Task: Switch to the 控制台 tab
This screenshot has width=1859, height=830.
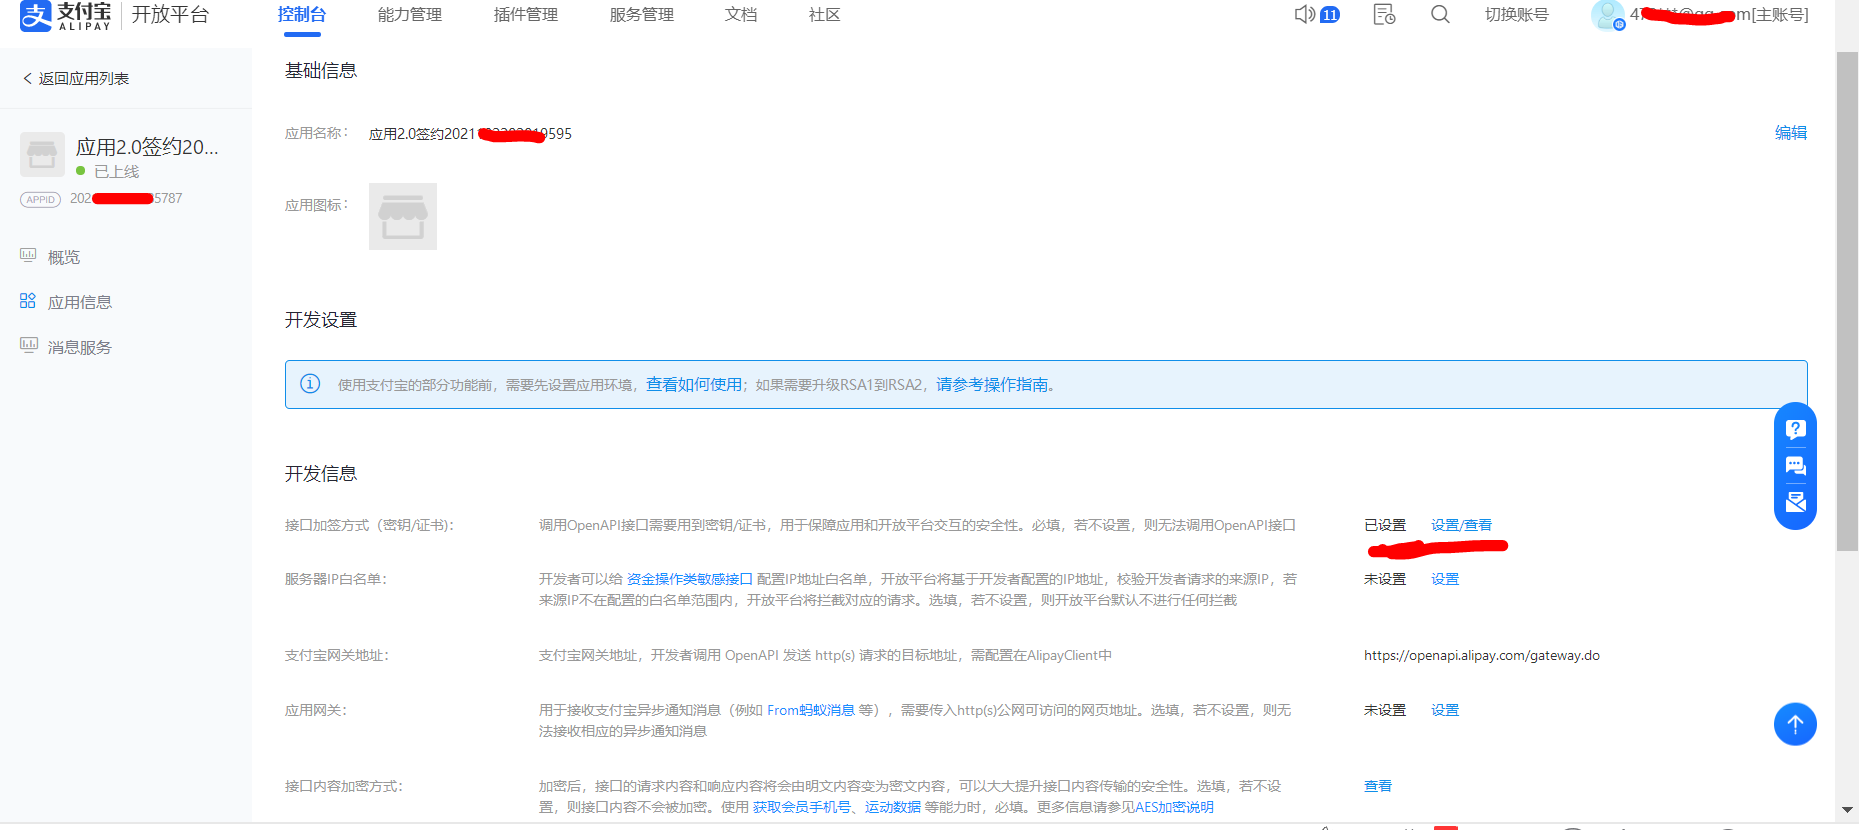Action: (302, 15)
